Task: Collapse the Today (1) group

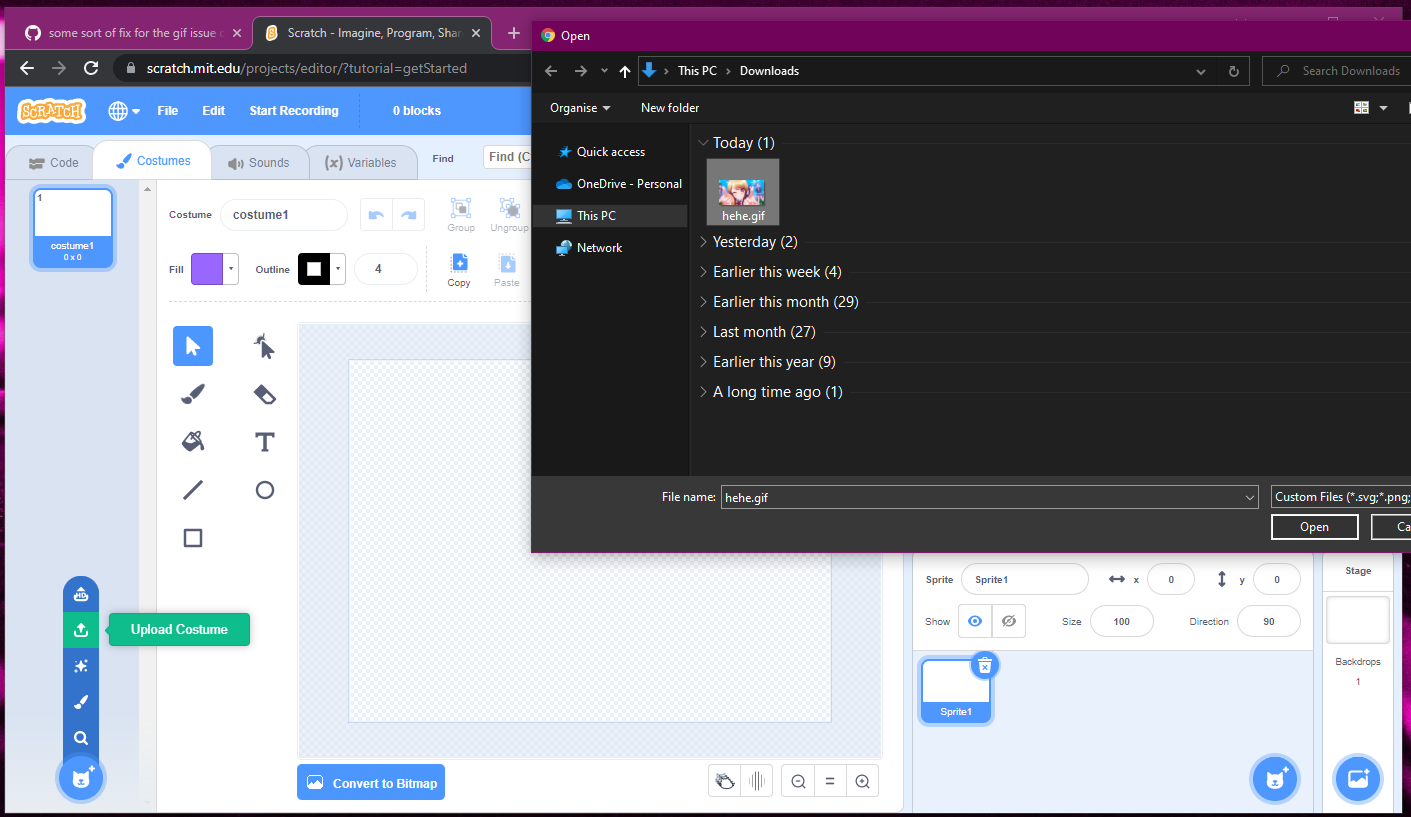Action: (x=703, y=143)
